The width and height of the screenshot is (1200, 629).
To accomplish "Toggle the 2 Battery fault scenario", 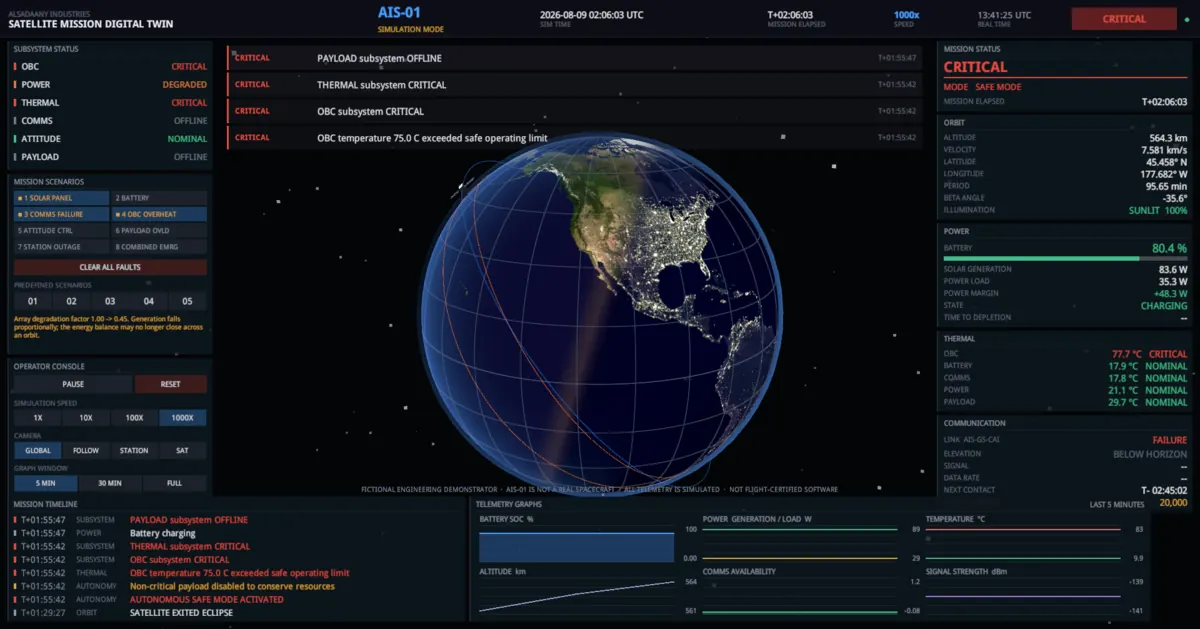I will (159, 198).
